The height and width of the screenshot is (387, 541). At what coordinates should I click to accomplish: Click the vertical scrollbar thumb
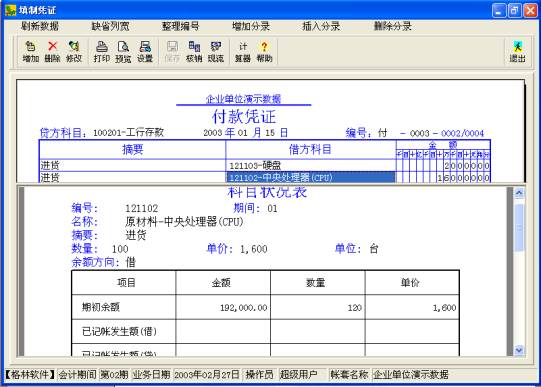point(519,228)
